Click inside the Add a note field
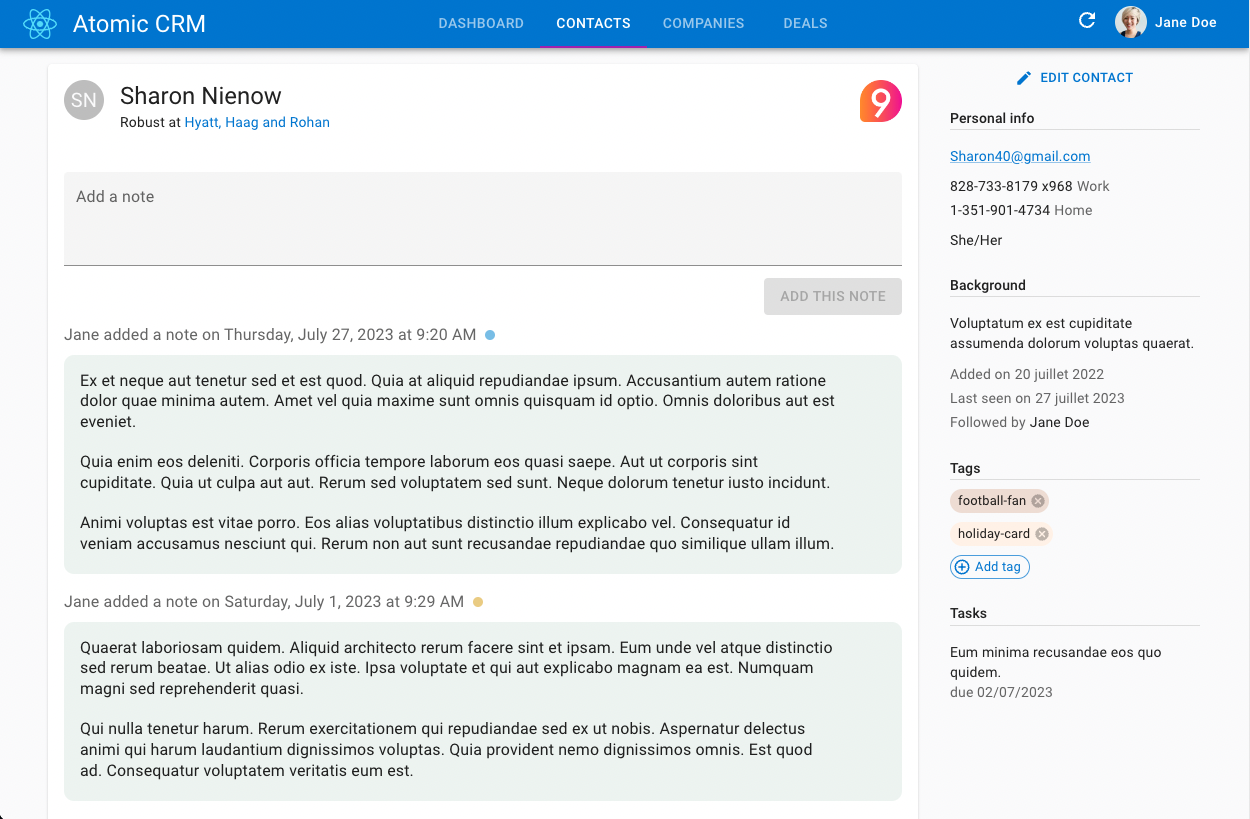The width and height of the screenshot is (1250, 819). tap(482, 218)
